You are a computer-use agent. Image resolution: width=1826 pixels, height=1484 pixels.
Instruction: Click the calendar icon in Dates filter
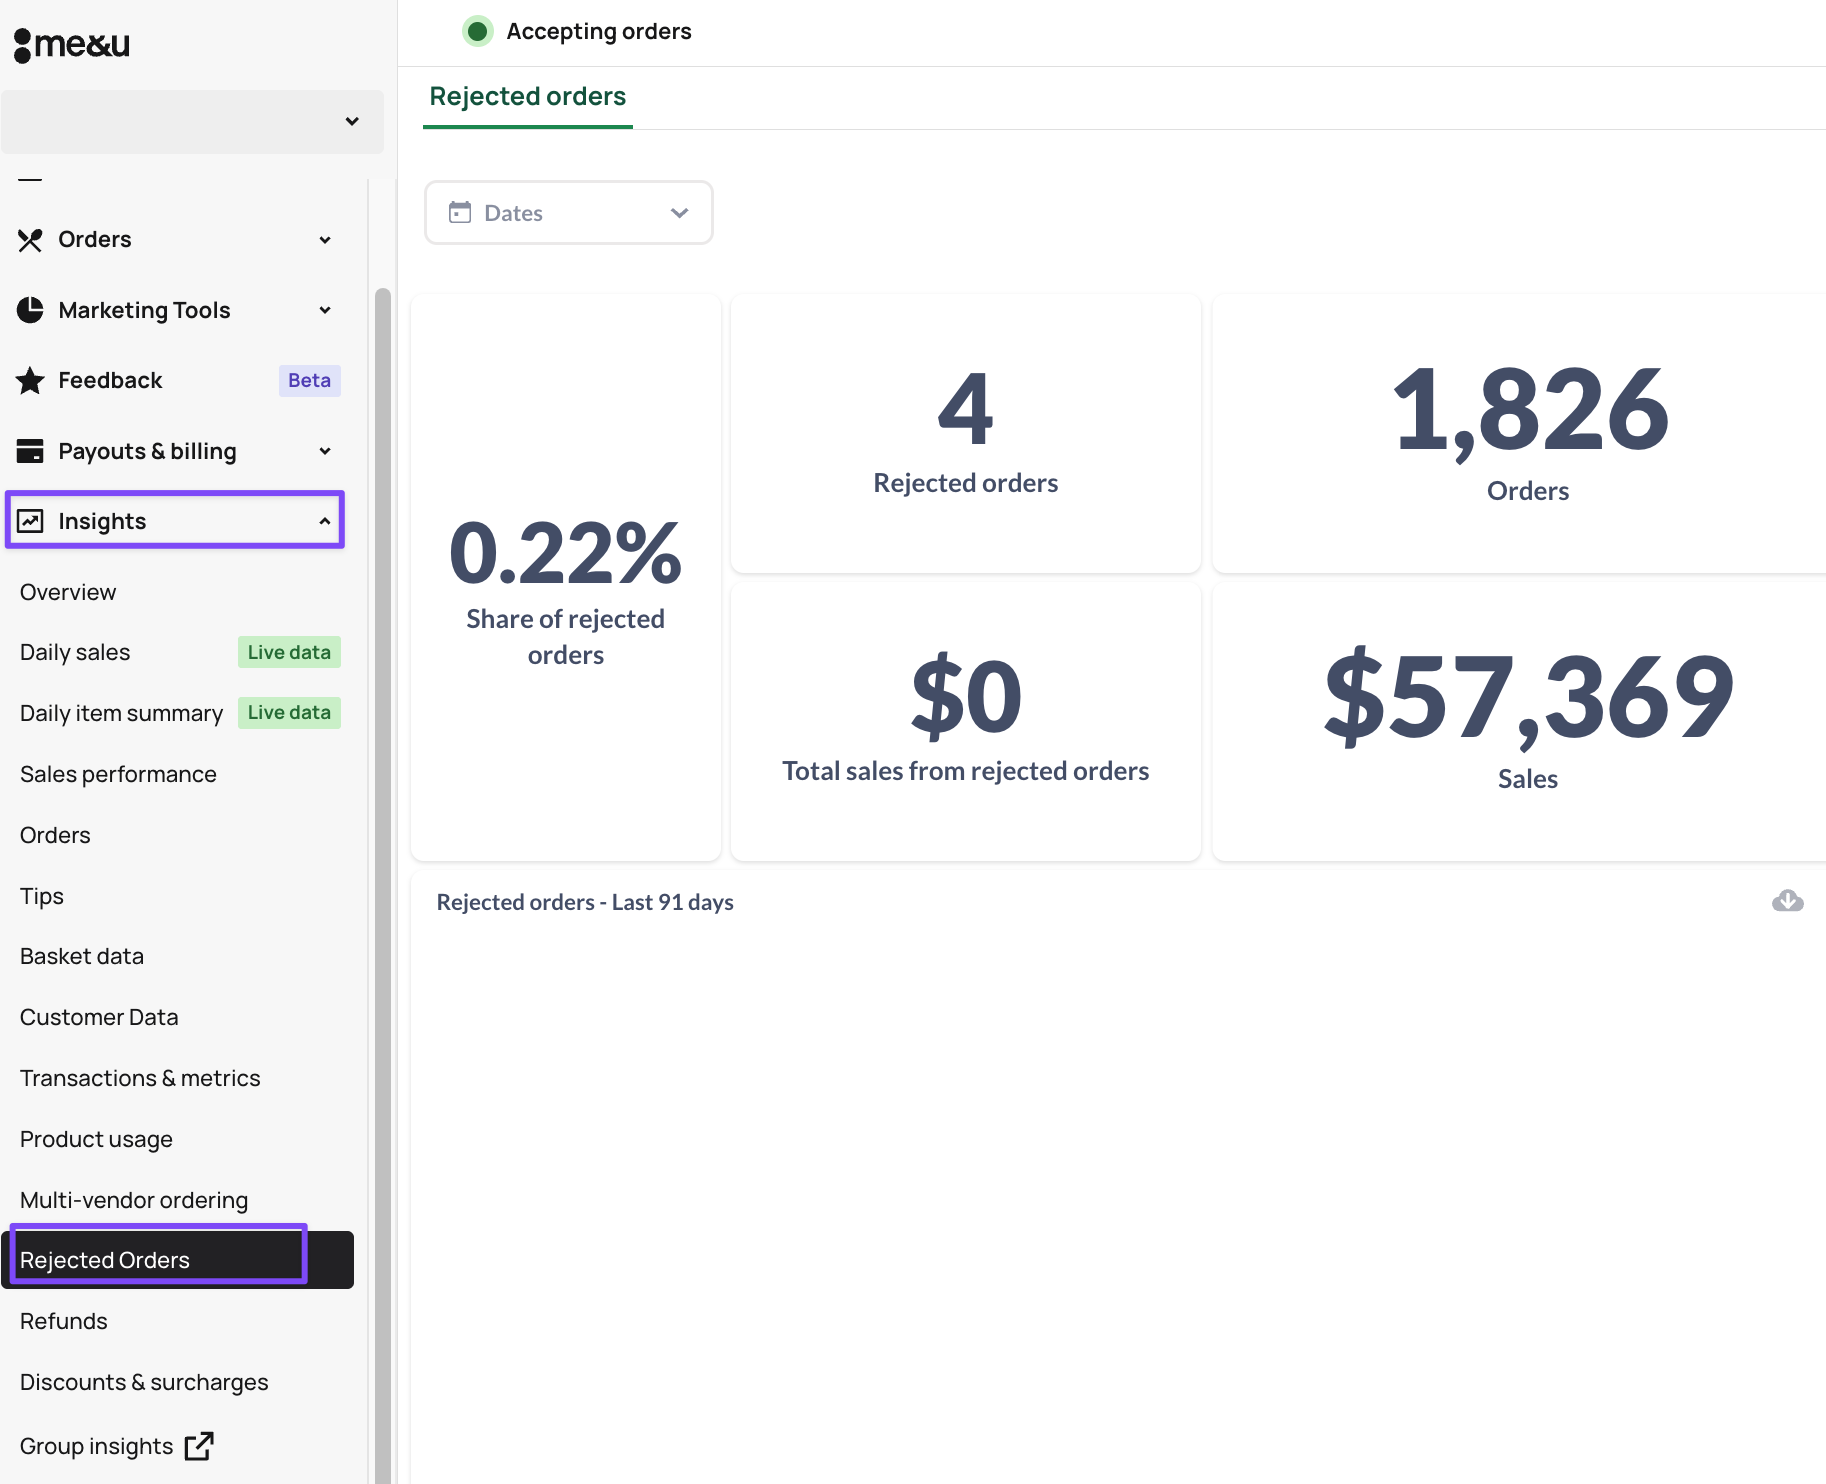pyautogui.click(x=460, y=212)
